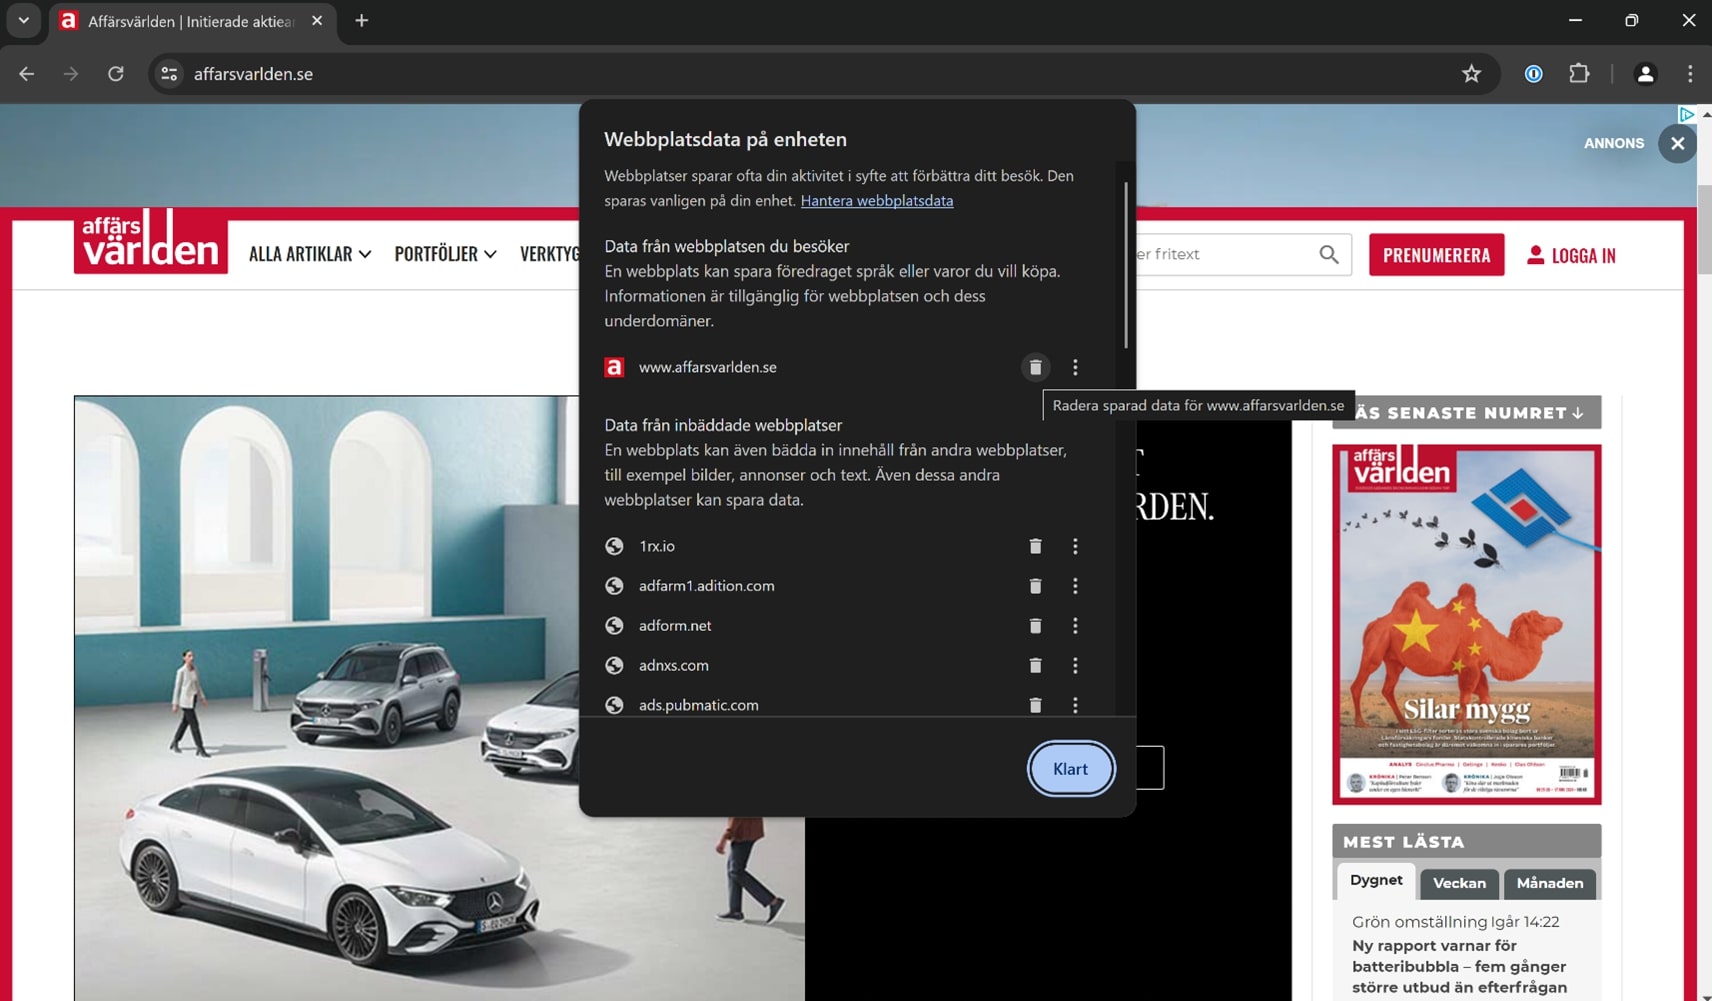Click the Affärsvärlden tab title

click(x=191, y=21)
